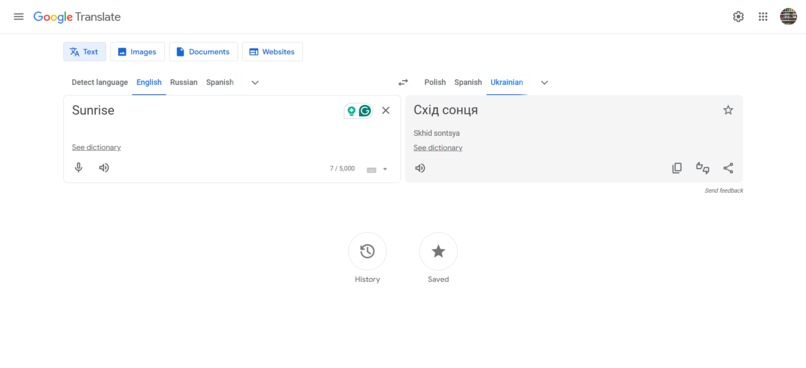Open the settings gear
Viewport: 806px width, 368px height.
[738, 16]
